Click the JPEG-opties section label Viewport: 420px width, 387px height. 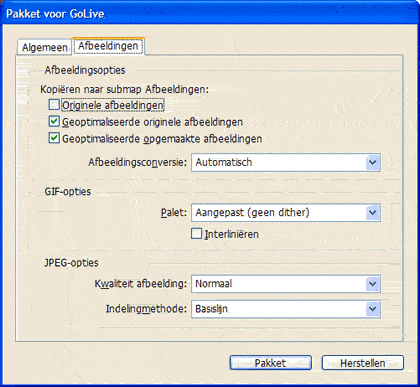71,263
